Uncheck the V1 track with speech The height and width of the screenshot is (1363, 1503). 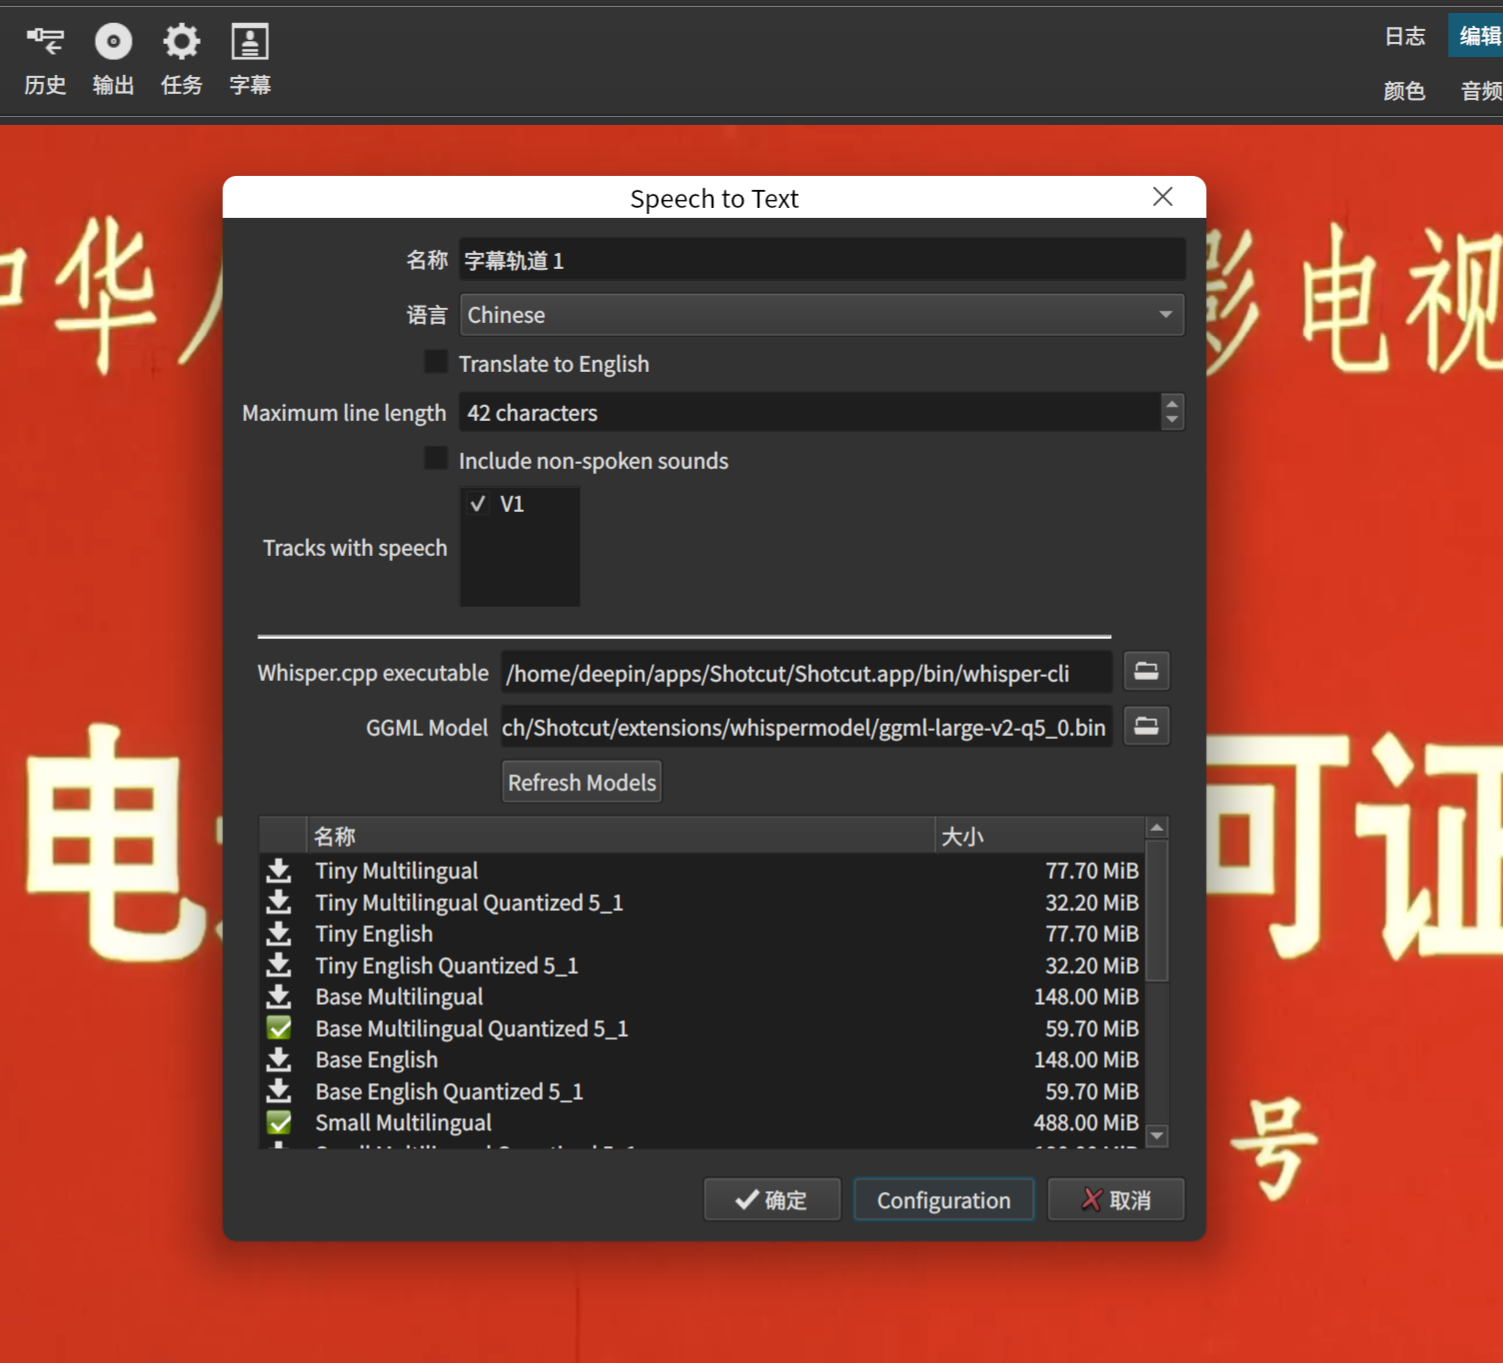pyautogui.click(x=478, y=504)
